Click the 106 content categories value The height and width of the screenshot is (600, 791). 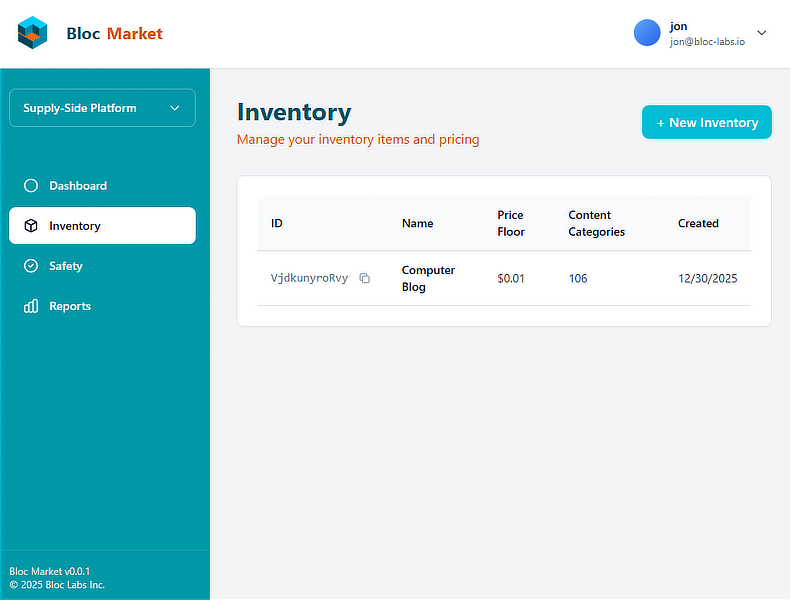578,279
